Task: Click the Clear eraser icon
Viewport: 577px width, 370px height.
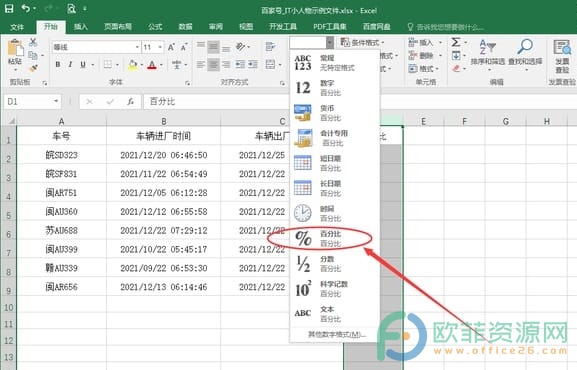Action: click(456, 68)
